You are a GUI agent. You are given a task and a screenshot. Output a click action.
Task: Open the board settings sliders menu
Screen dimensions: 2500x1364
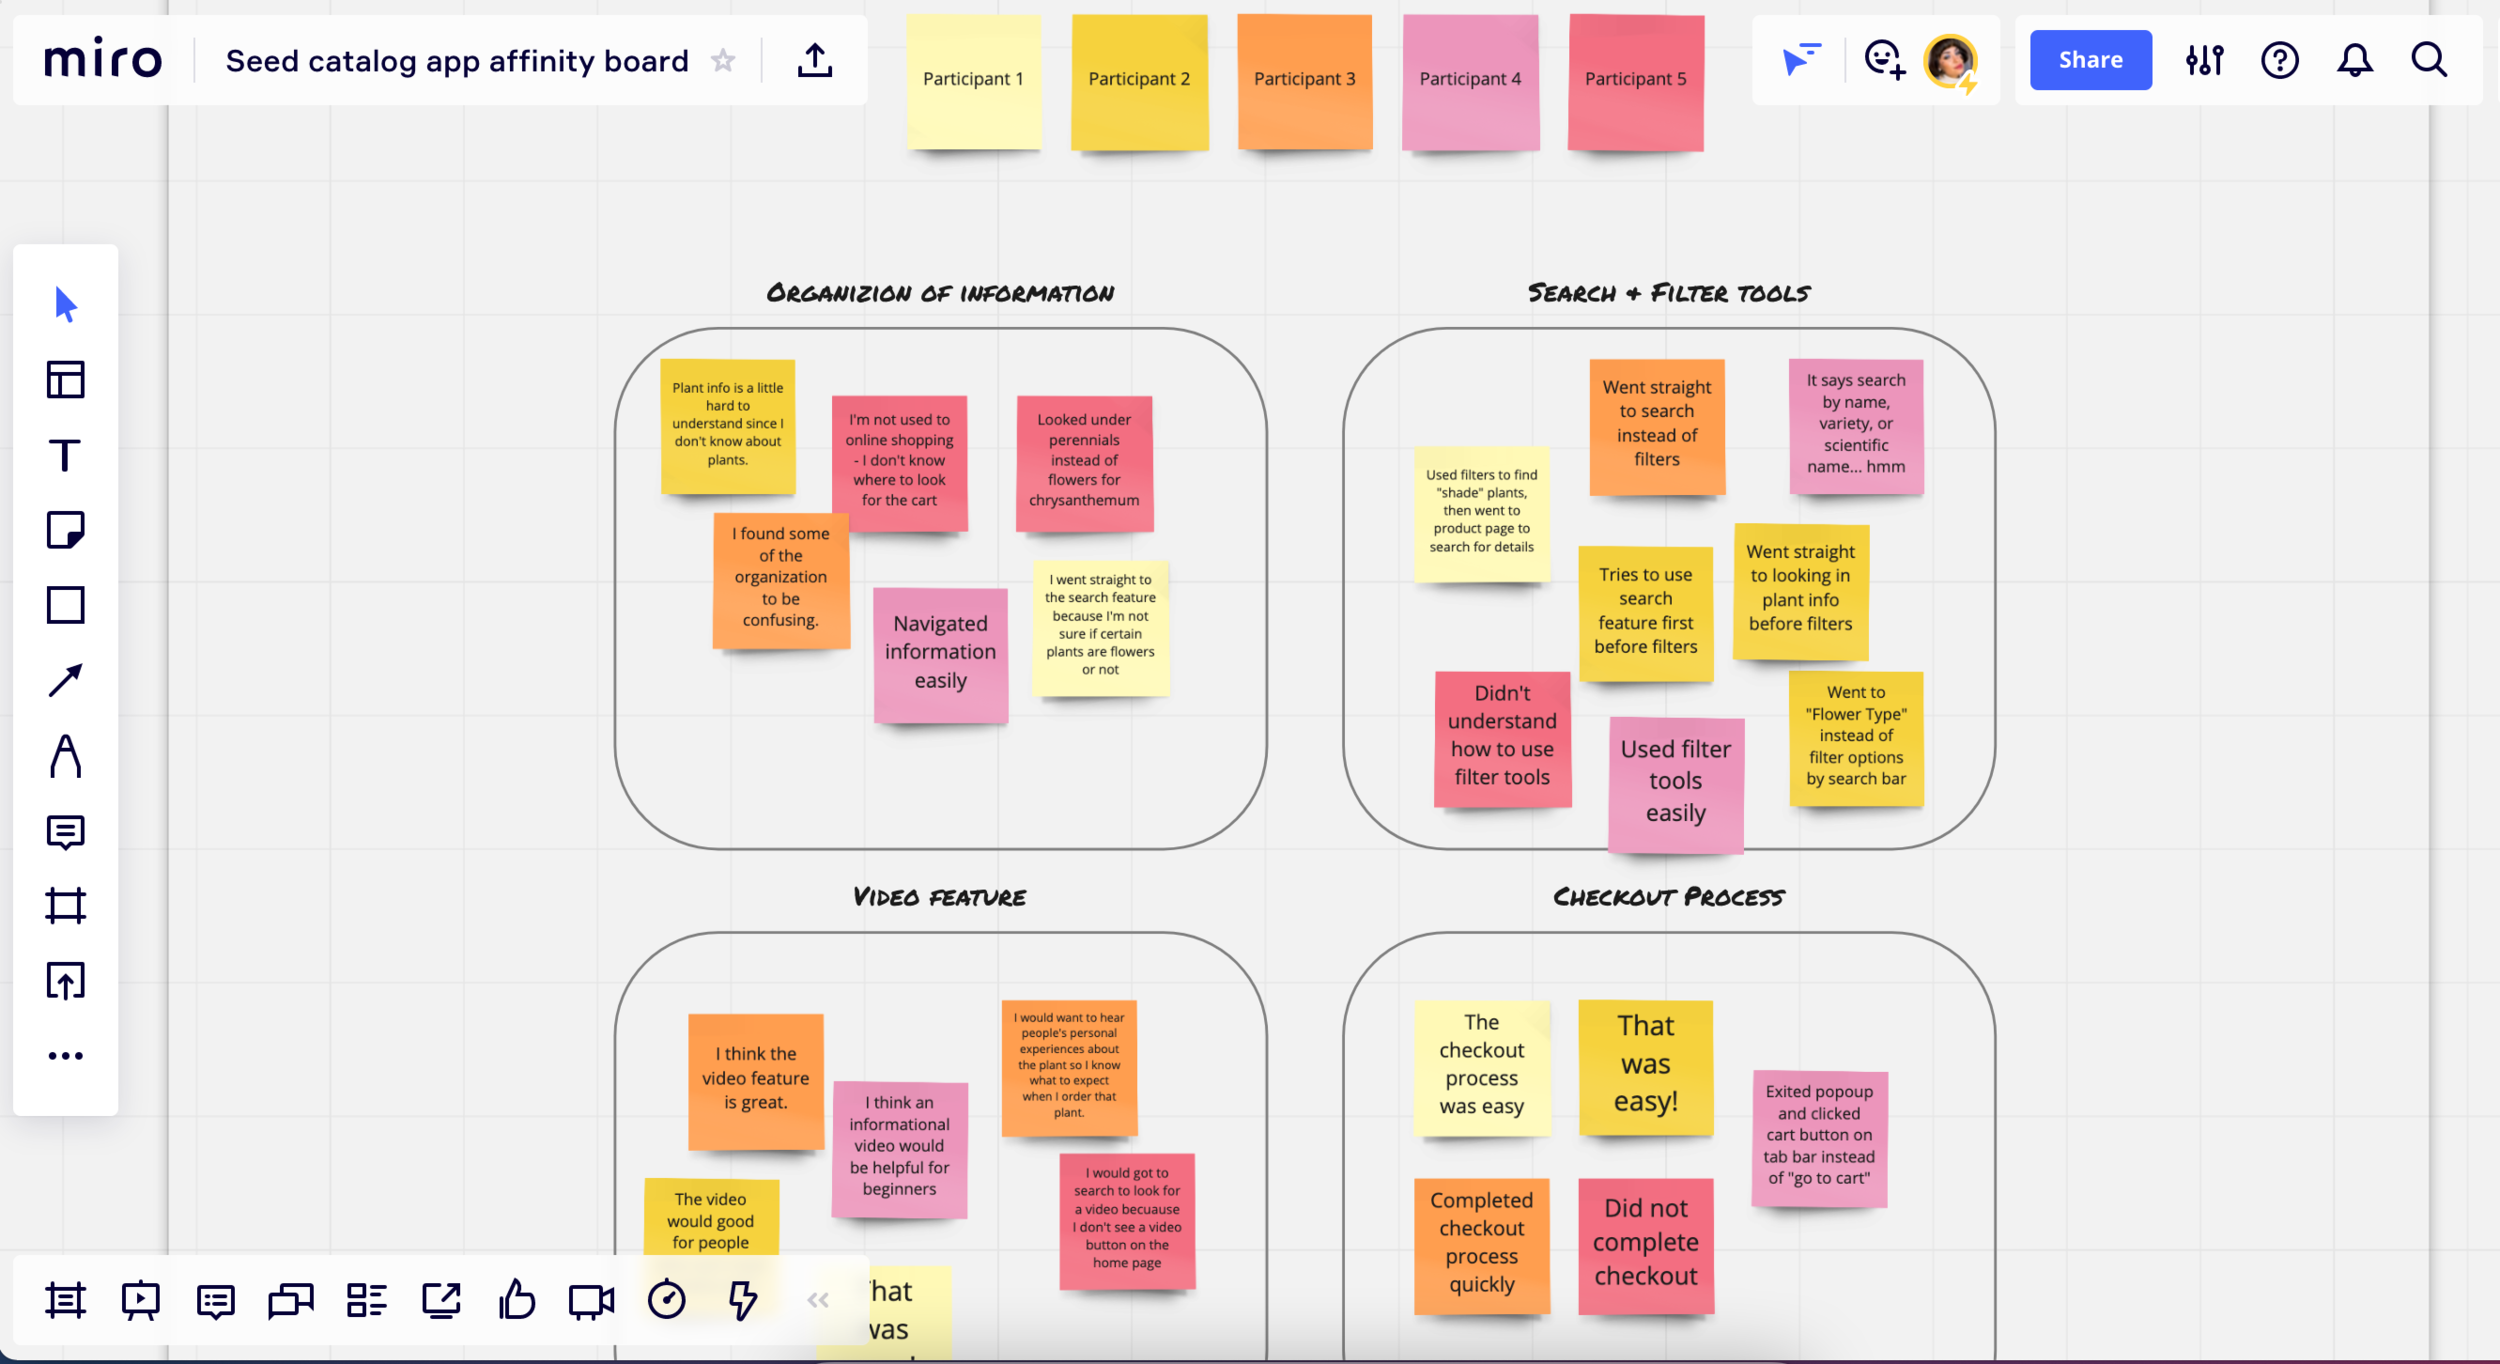coord(2204,60)
